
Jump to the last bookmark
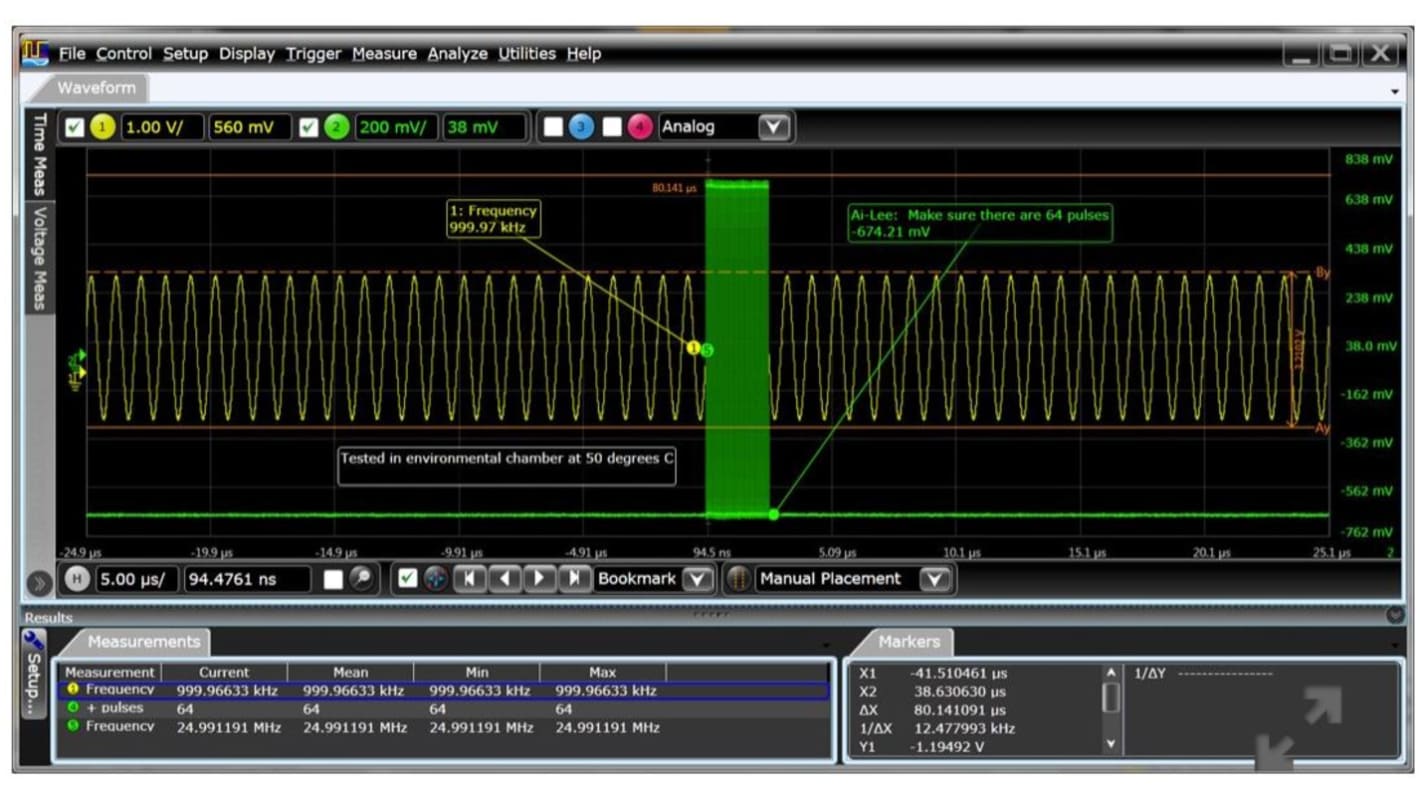[x=574, y=579]
